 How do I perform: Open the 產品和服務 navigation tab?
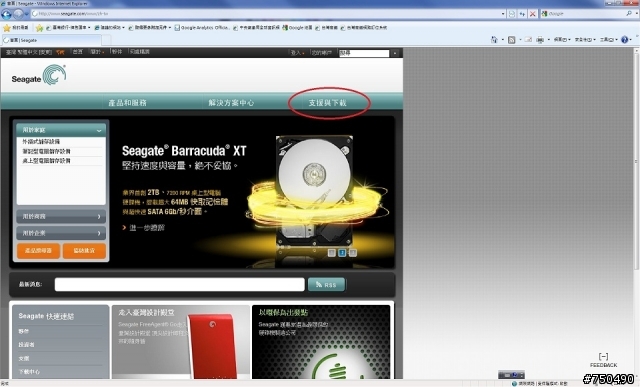[x=127, y=103]
